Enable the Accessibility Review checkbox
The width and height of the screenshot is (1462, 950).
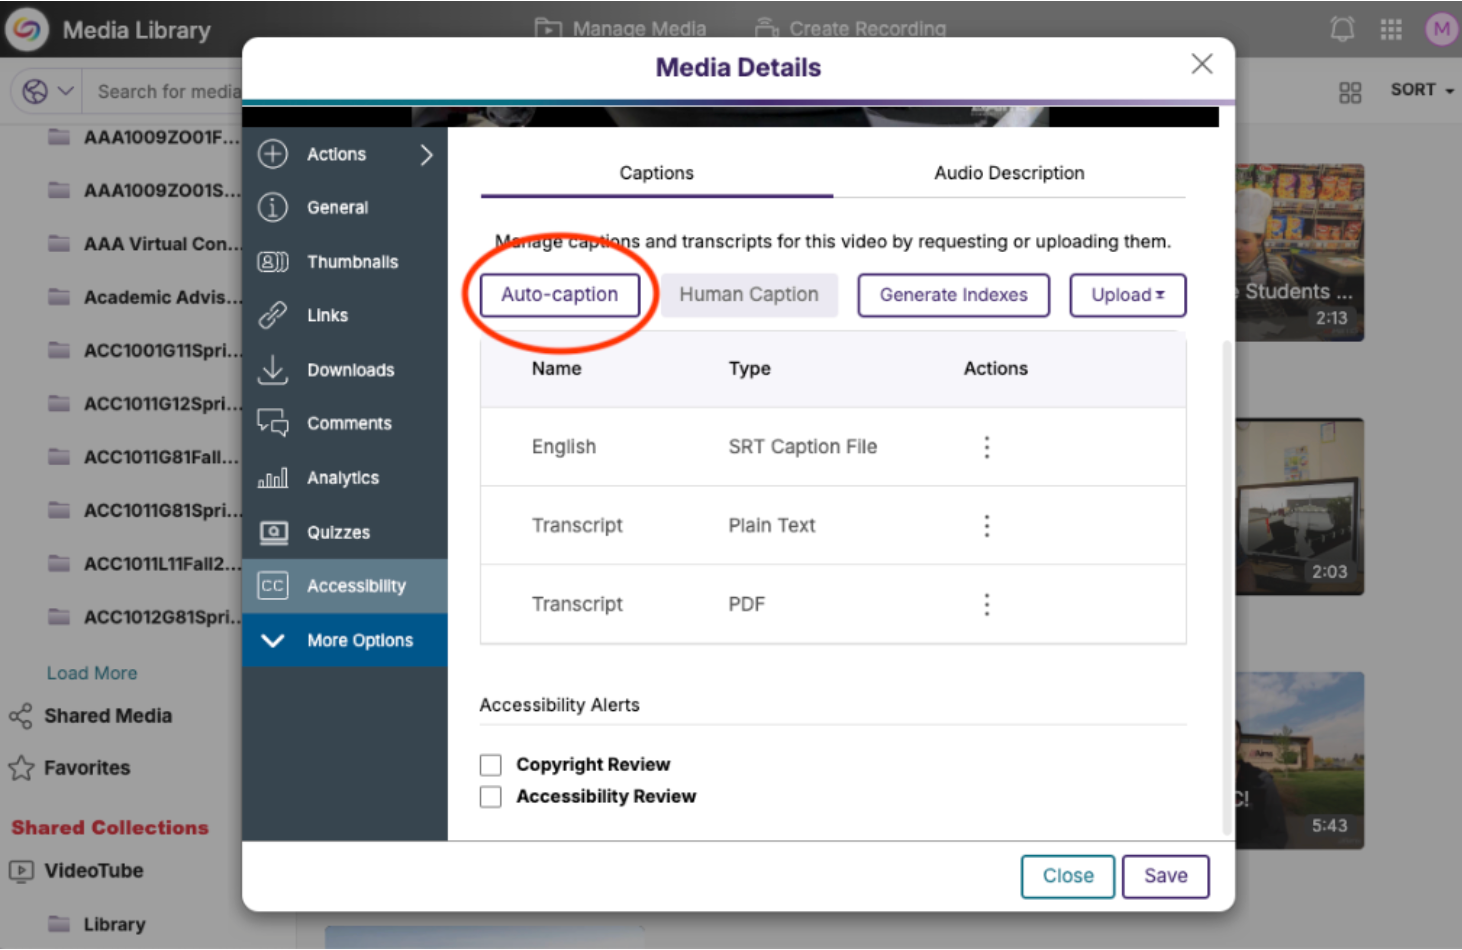[490, 796]
